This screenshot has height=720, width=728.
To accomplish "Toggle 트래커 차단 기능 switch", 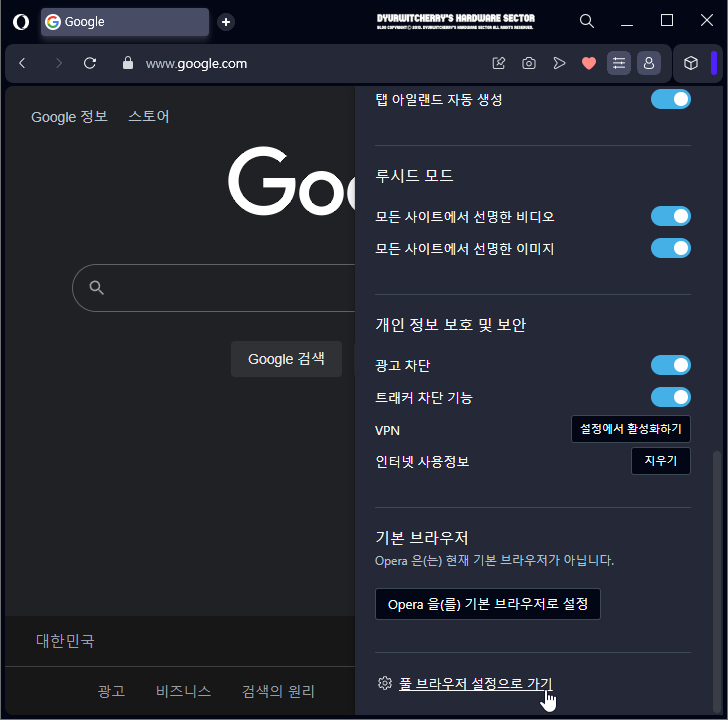I will (670, 397).
